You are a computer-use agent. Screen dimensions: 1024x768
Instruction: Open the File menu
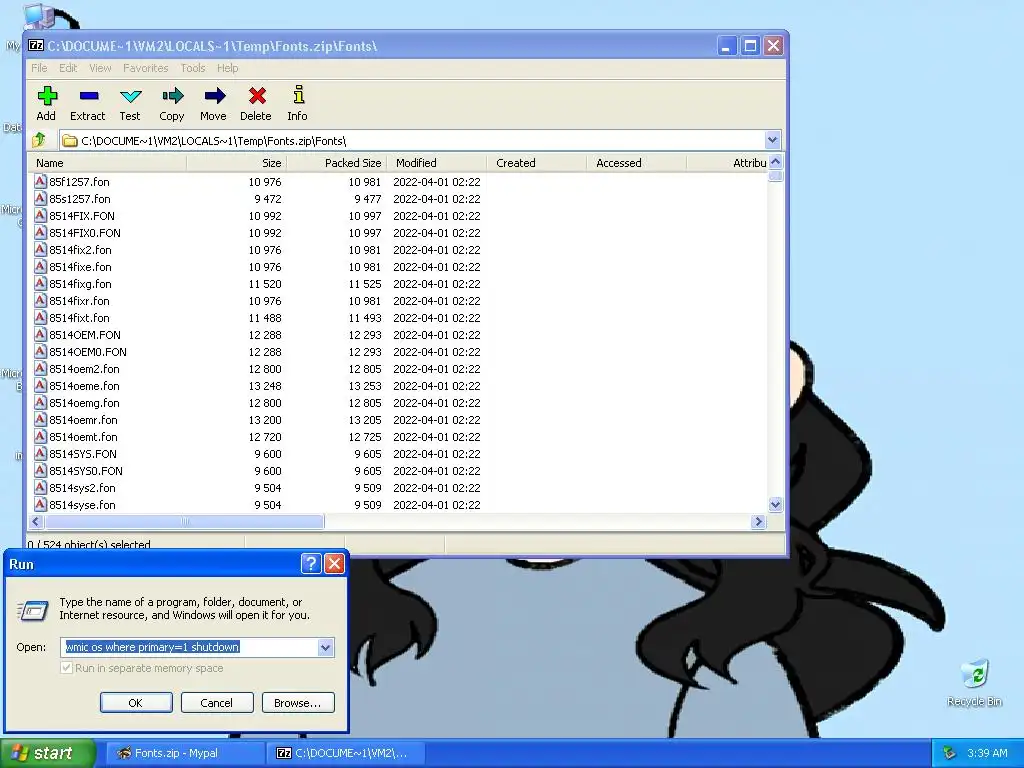tap(39, 68)
